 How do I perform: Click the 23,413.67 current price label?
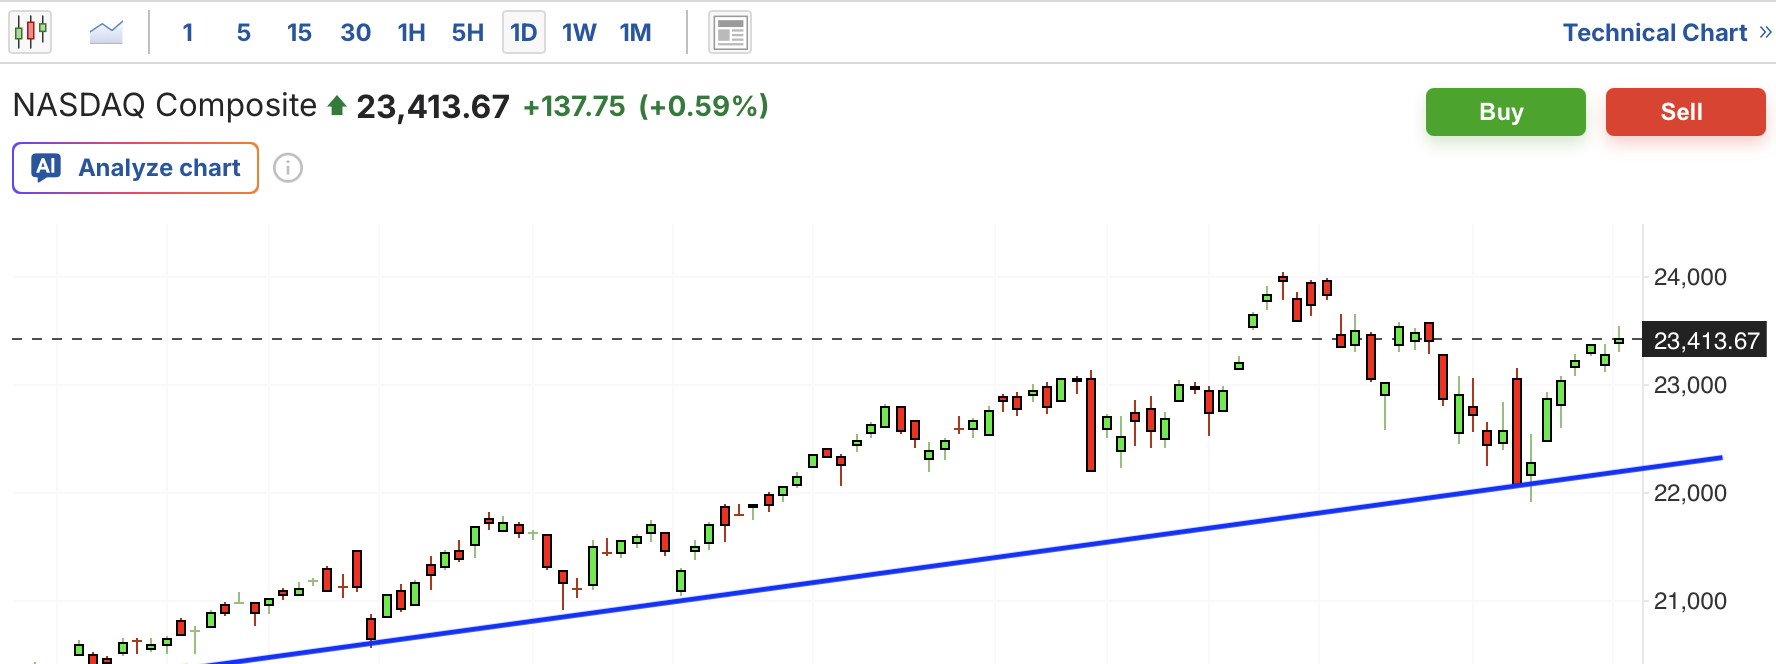pos(1705,341)
